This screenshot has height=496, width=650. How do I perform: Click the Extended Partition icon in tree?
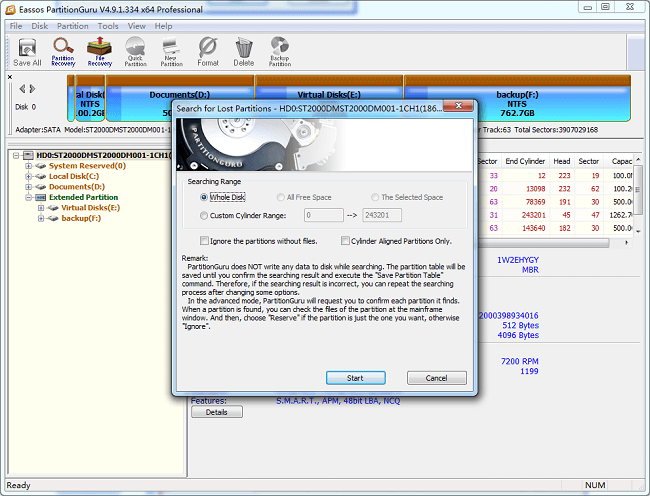click(41, 197)
